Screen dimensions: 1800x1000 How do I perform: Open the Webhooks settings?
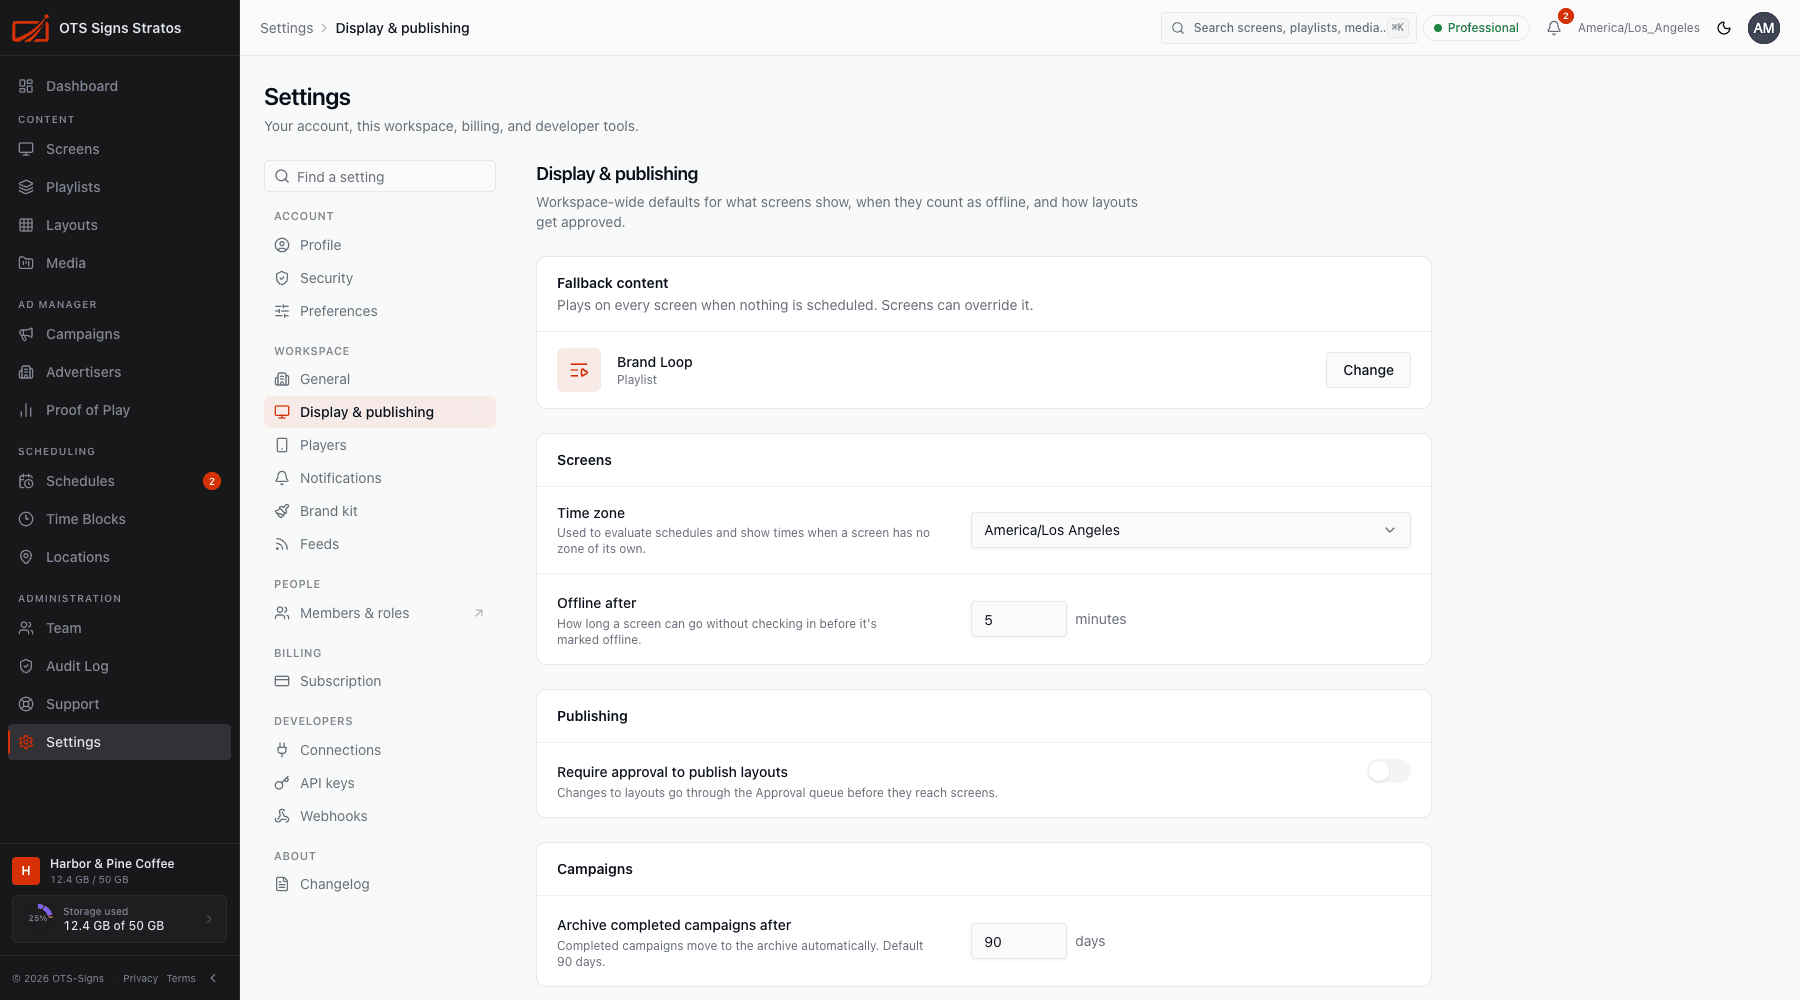(380, 816)
